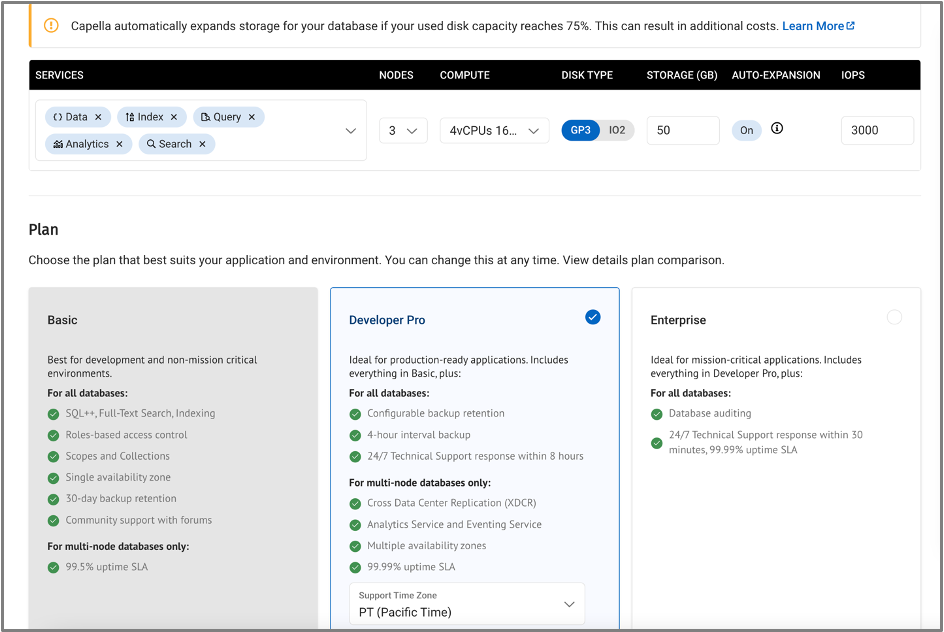Expand the services selection dropdown
This screenshot has width=944, height=632.
pyautogui.click(x=350, y=131)
